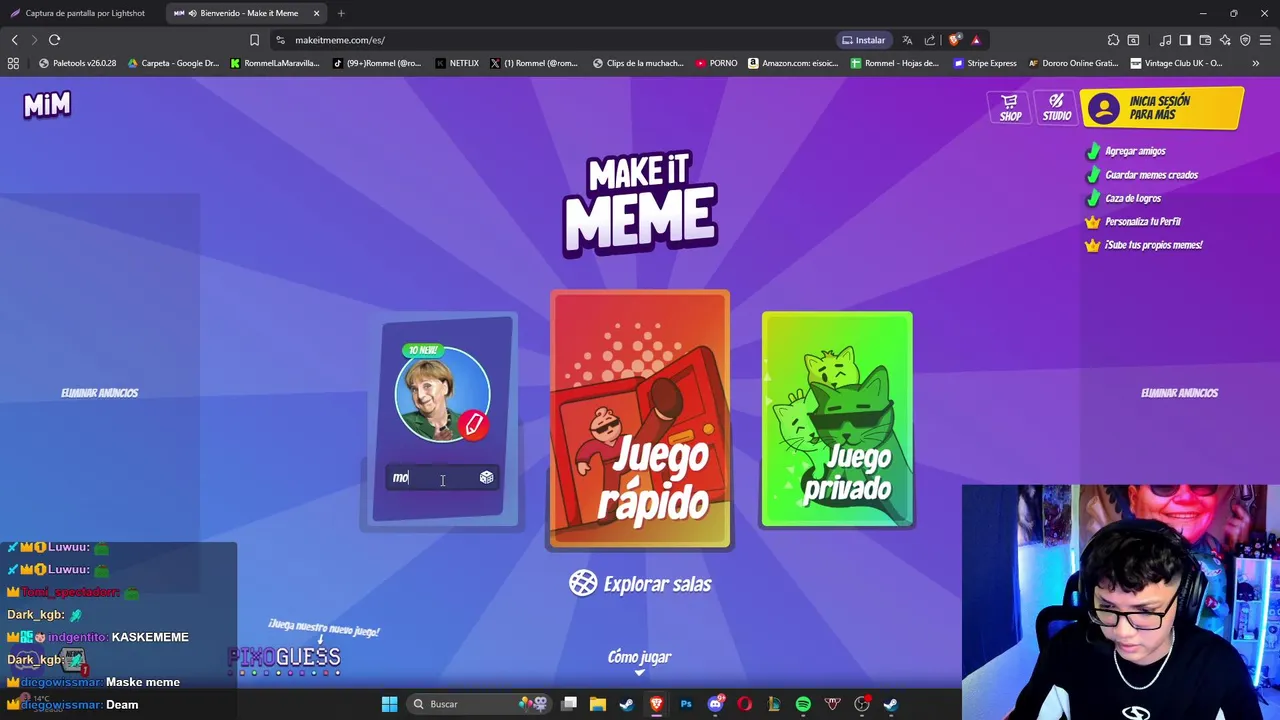This screenshot has height=720, width=1280.
Task: Click the MiM logo
Action: pyautogui.click(x=47, y=105)
